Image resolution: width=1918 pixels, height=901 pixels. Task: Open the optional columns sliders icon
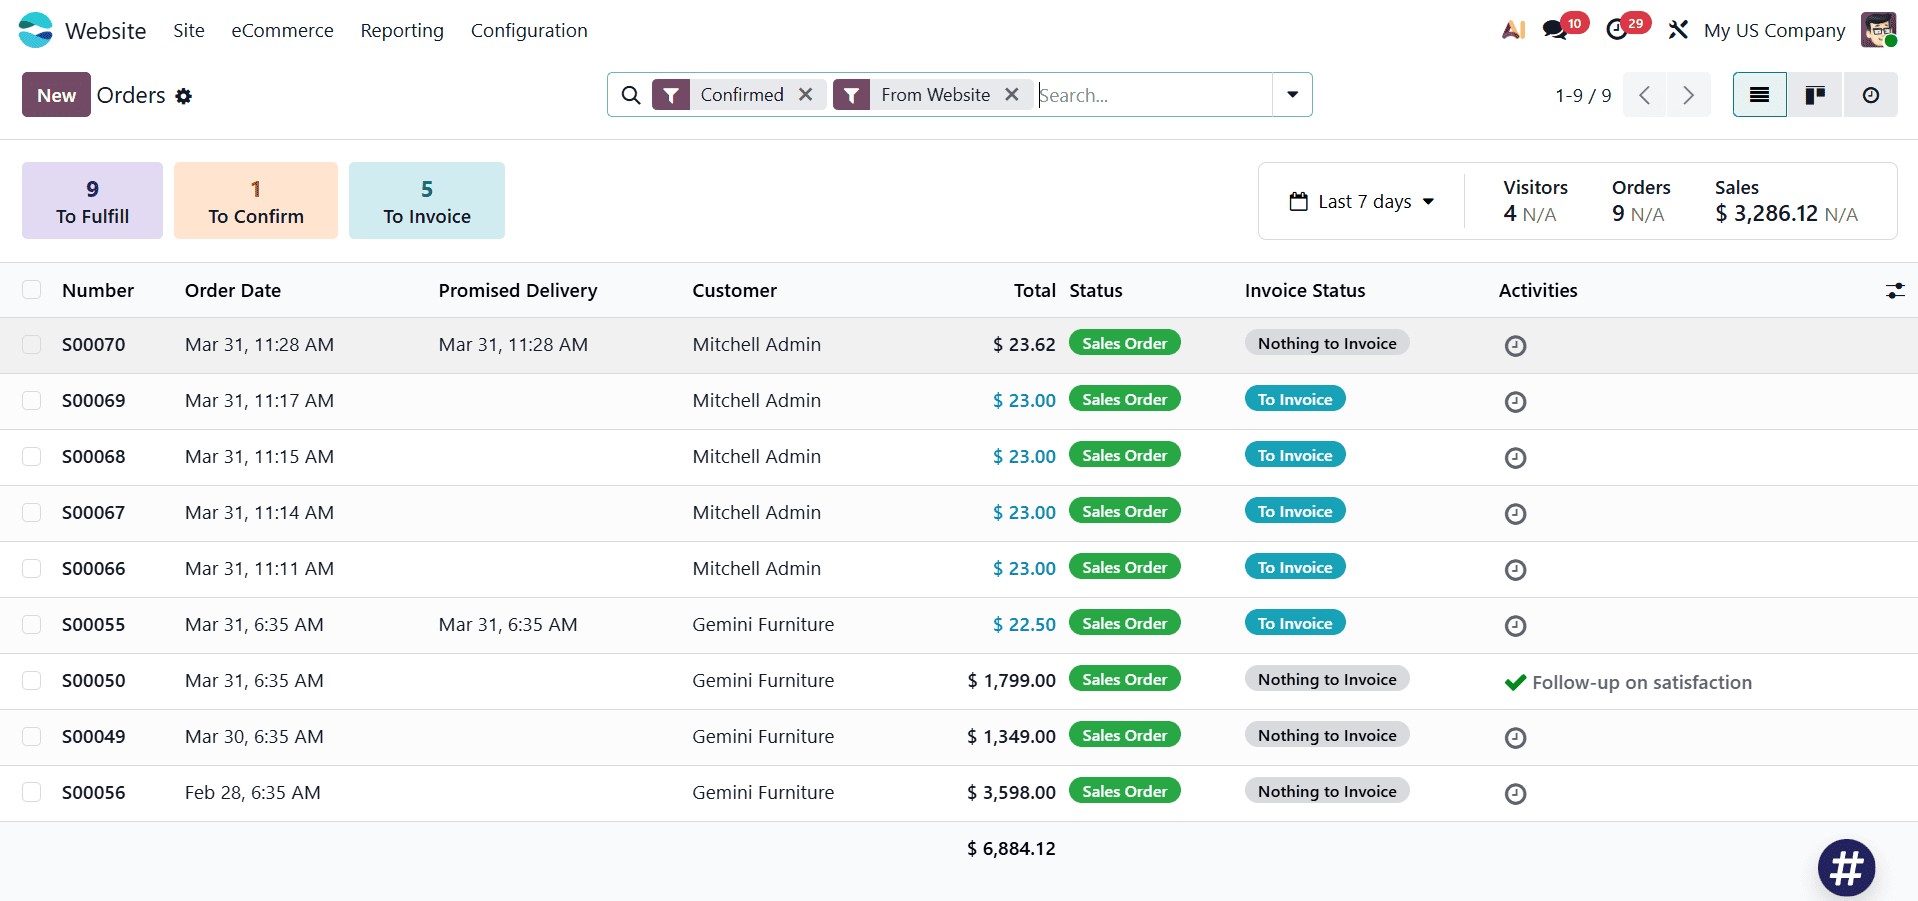[1896, 291]
